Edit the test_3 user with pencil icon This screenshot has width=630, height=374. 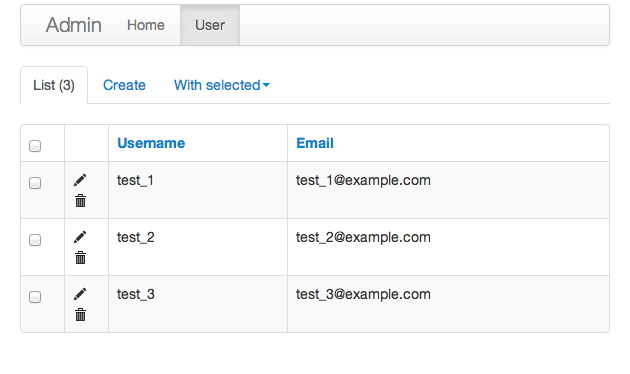[x=80, y=294]
